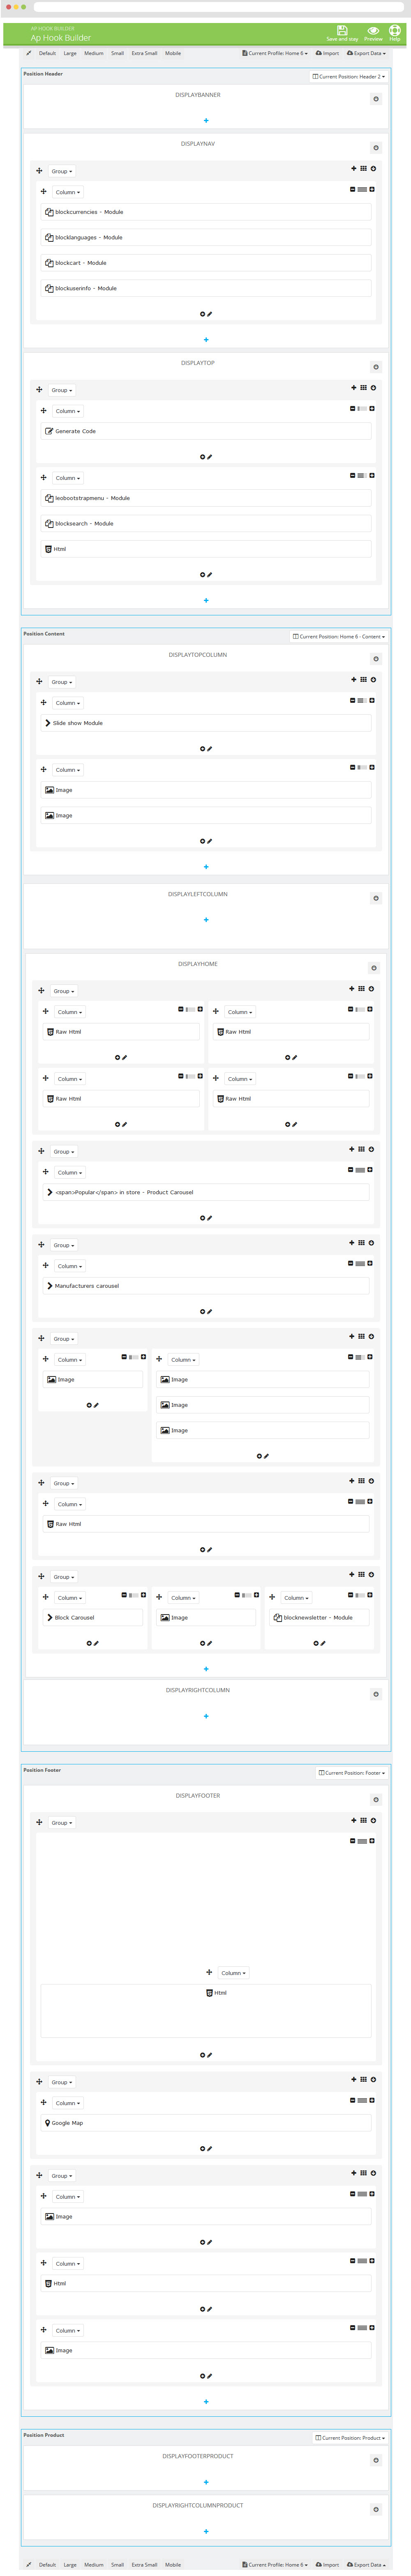Viewport: 411px width, 2576px height.
Task: Expand Column dropdown above blocknewsletter module
Action: point(296,1598)
